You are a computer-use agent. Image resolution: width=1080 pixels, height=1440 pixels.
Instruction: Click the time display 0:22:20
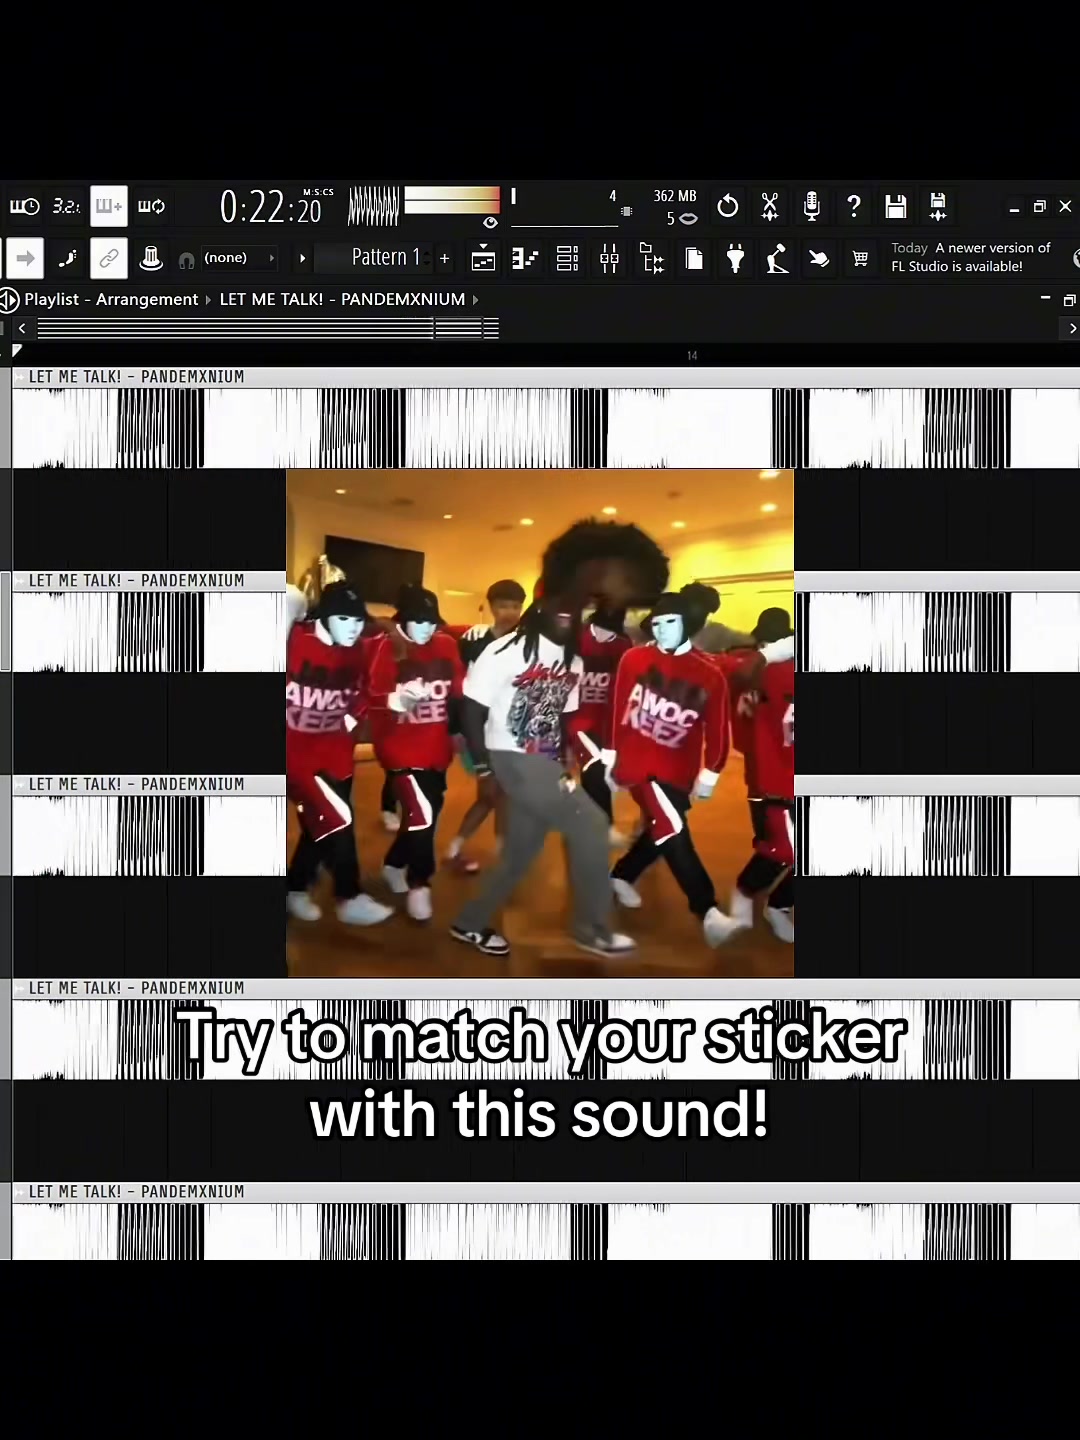pos(271,208)
